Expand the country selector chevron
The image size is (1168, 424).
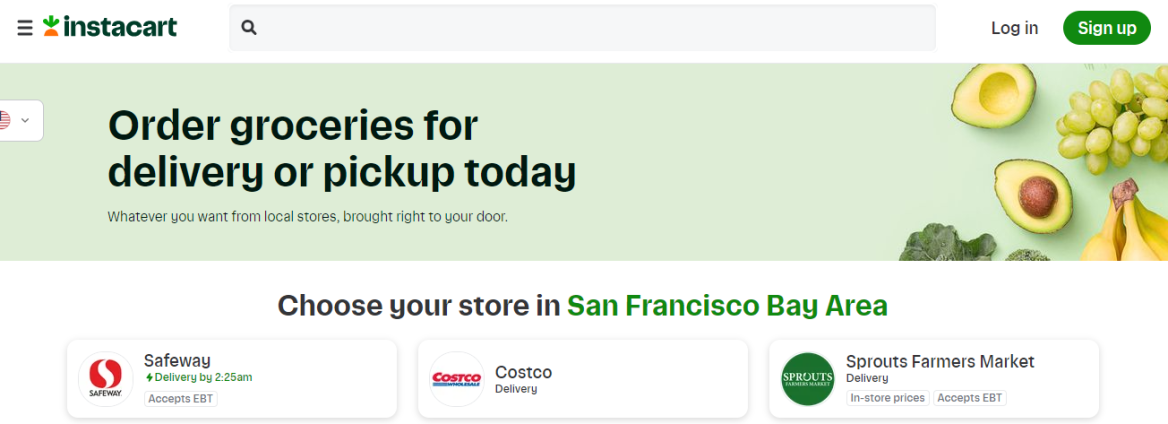pyautogui.click(x=25, y=120)
